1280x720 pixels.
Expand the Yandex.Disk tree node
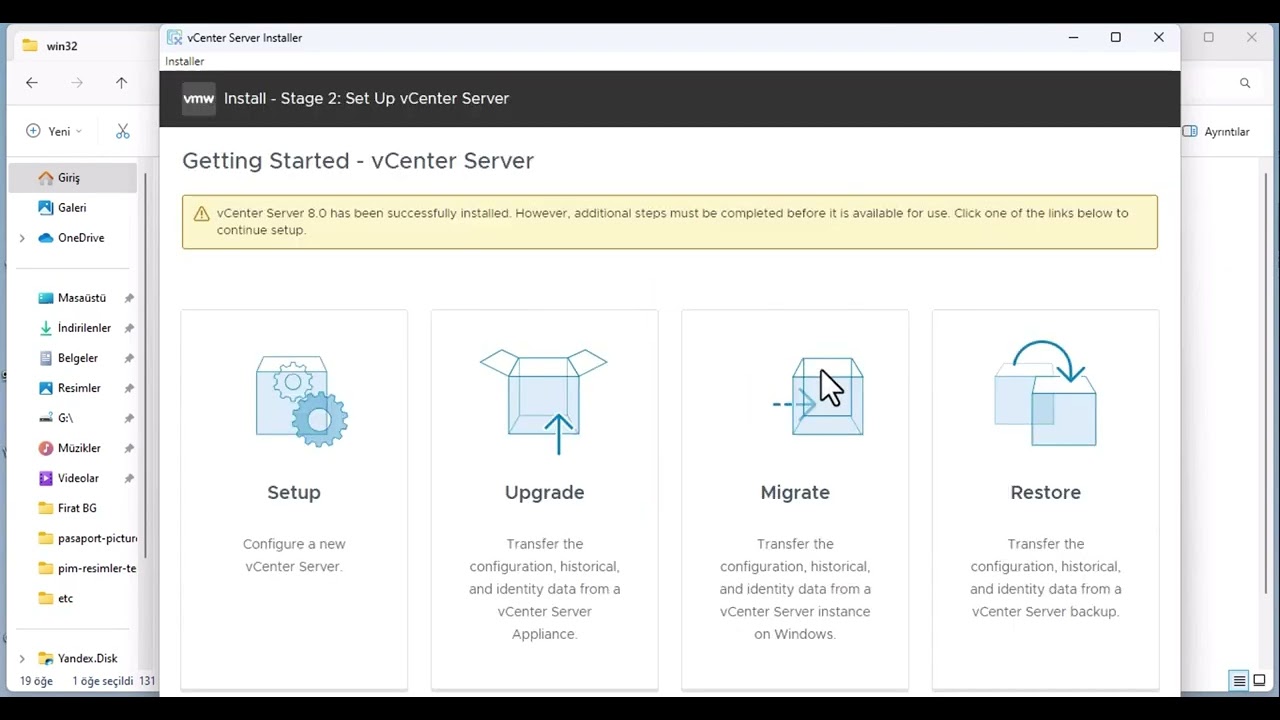click(x=22, y=658)
